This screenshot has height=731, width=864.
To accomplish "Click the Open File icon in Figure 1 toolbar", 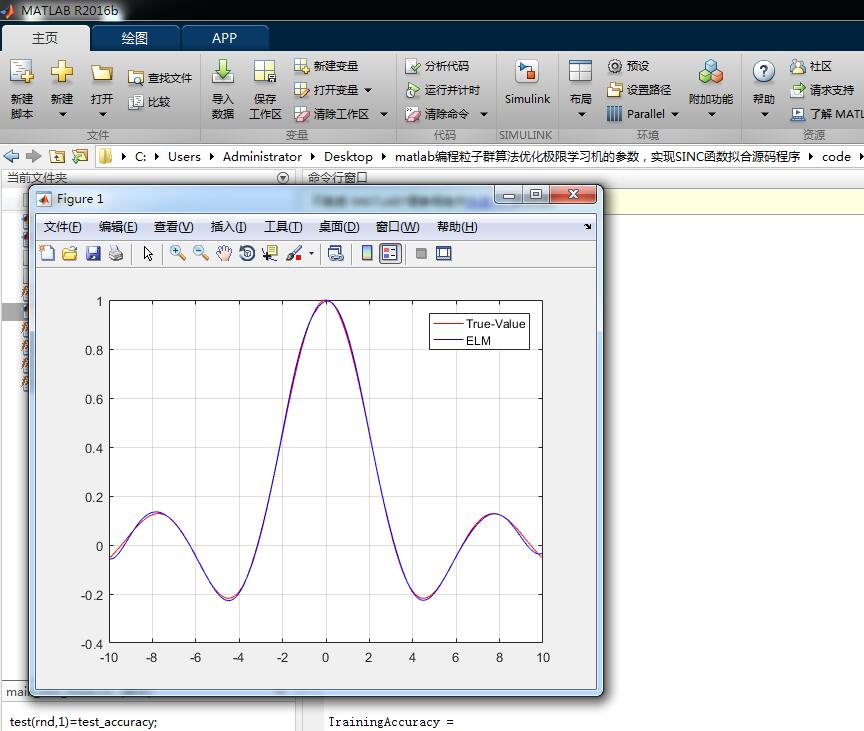I will (70, 253).
